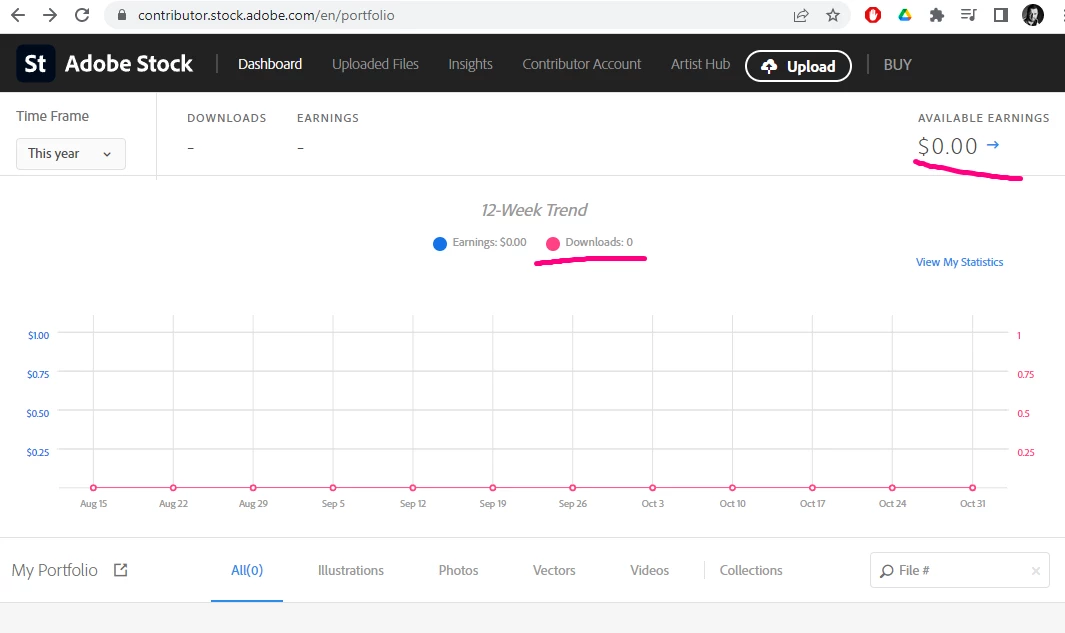
Task: Share this page via the share icon
Action: pyautogui.click(x=801, y=15)
